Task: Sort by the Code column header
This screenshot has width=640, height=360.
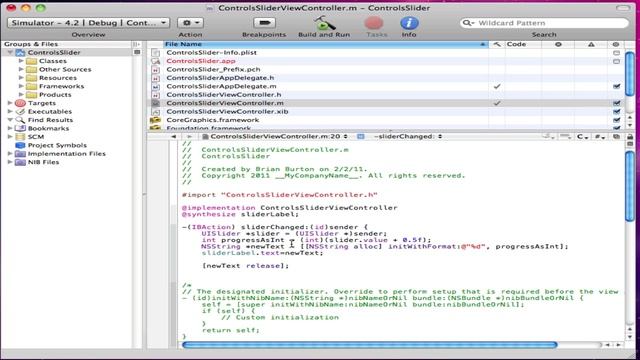Action: tap(523, 44)
